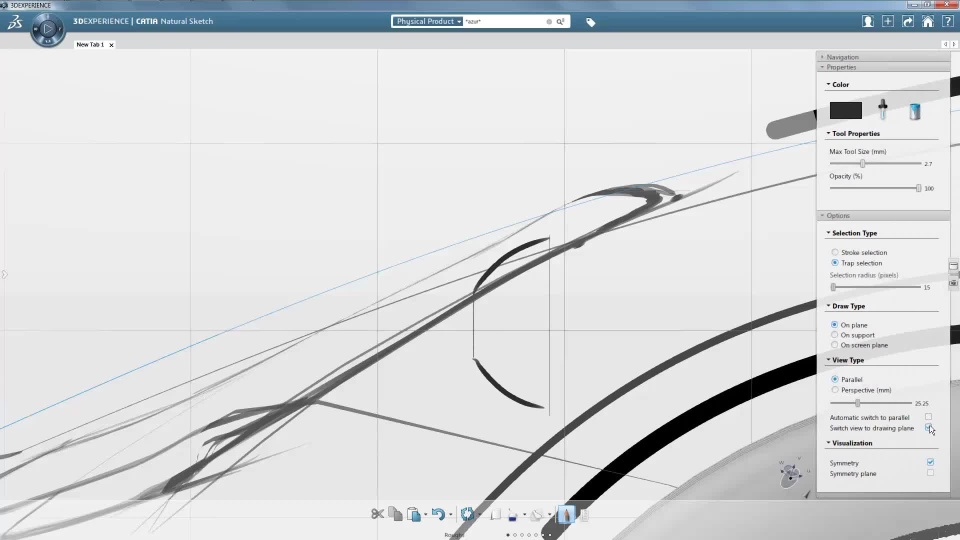Collapse the Options panel section
Screen dimensions: 960x540
tap(883, 216)
